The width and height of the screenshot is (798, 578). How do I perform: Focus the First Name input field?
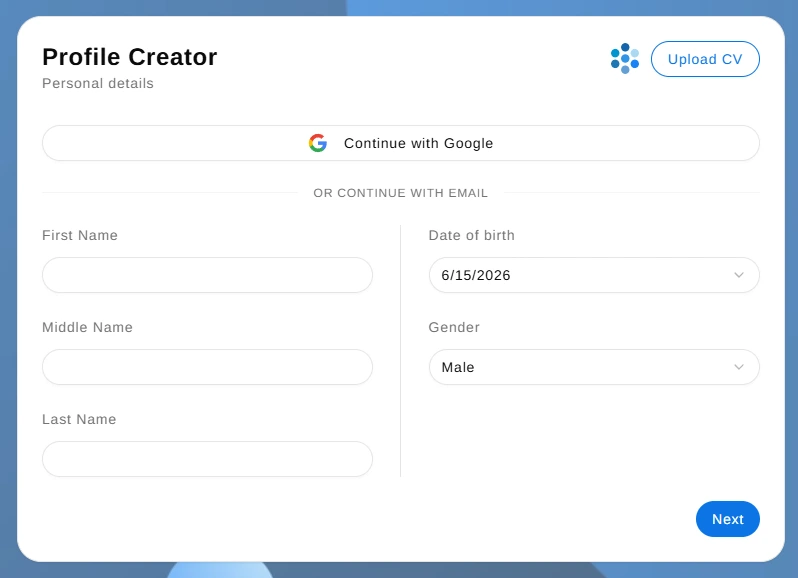[x=207, y=275]
